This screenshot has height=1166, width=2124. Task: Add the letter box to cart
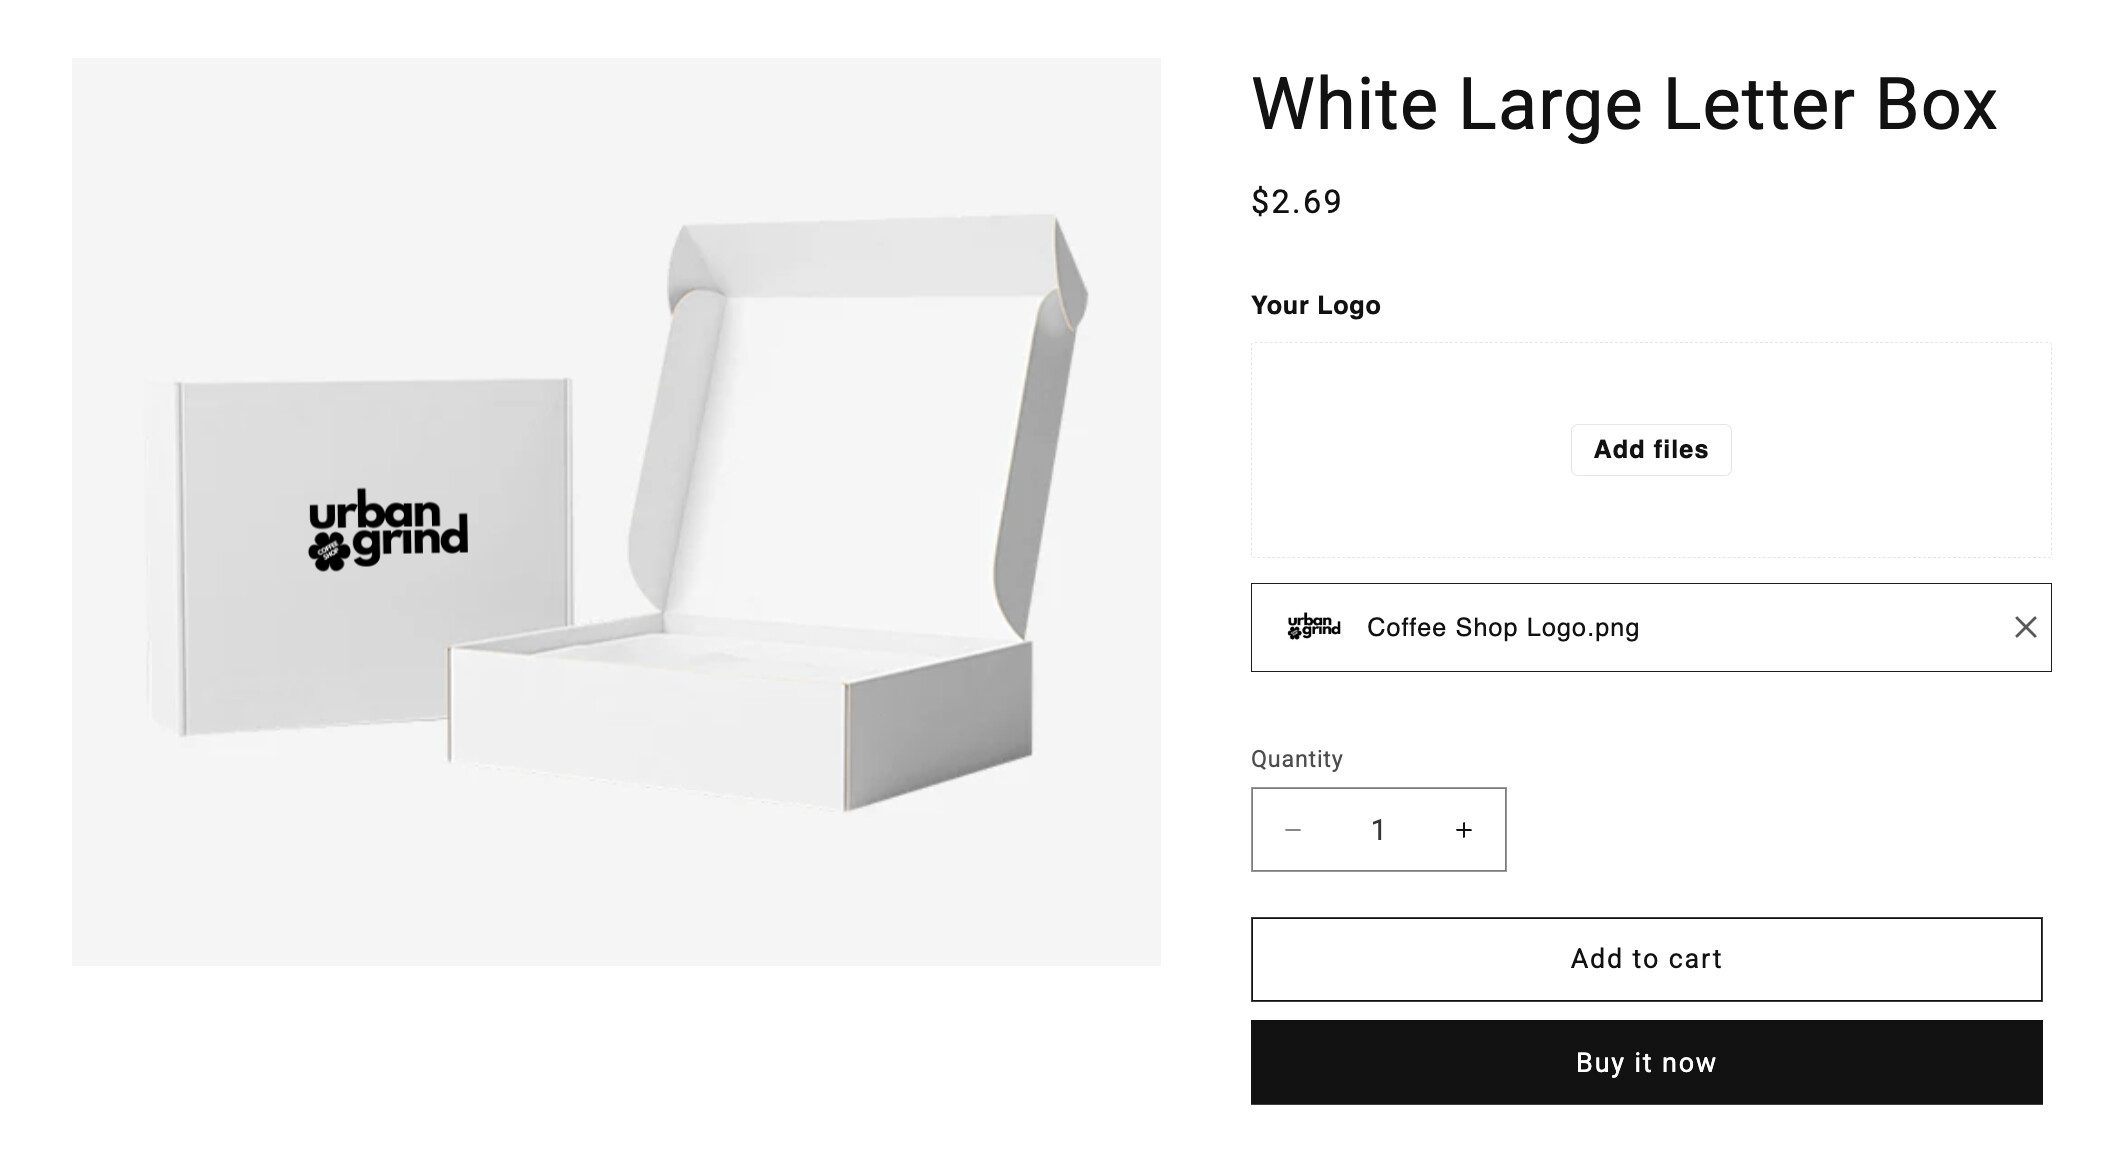point(1646,959)
